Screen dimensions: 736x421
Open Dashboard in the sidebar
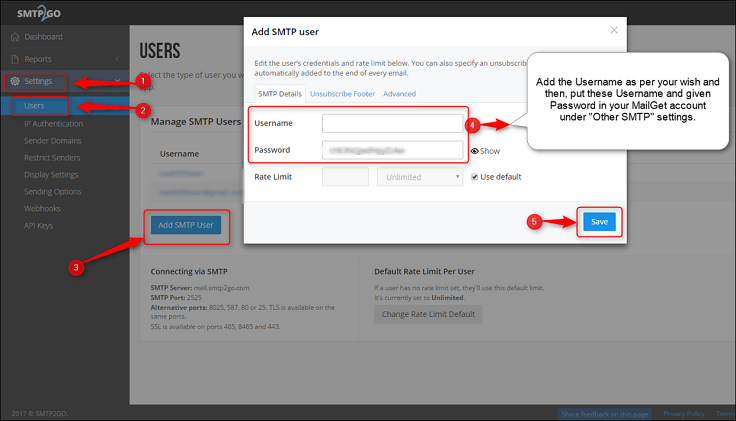pos(43,37)
